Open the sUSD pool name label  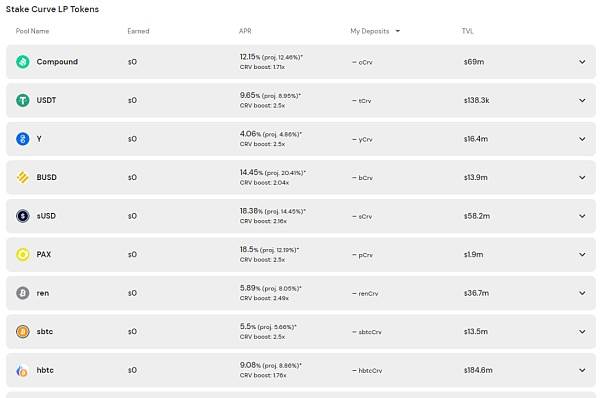click(x=46, y=216)
